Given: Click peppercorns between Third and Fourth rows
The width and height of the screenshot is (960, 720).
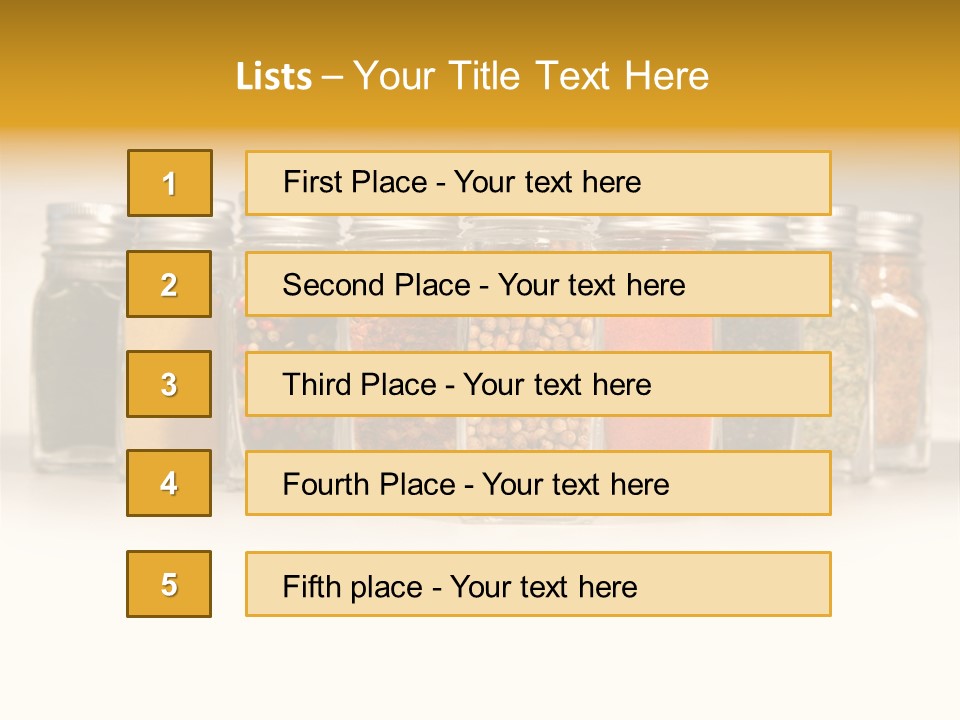Looking at the screenshot, I should pos(530,433).
